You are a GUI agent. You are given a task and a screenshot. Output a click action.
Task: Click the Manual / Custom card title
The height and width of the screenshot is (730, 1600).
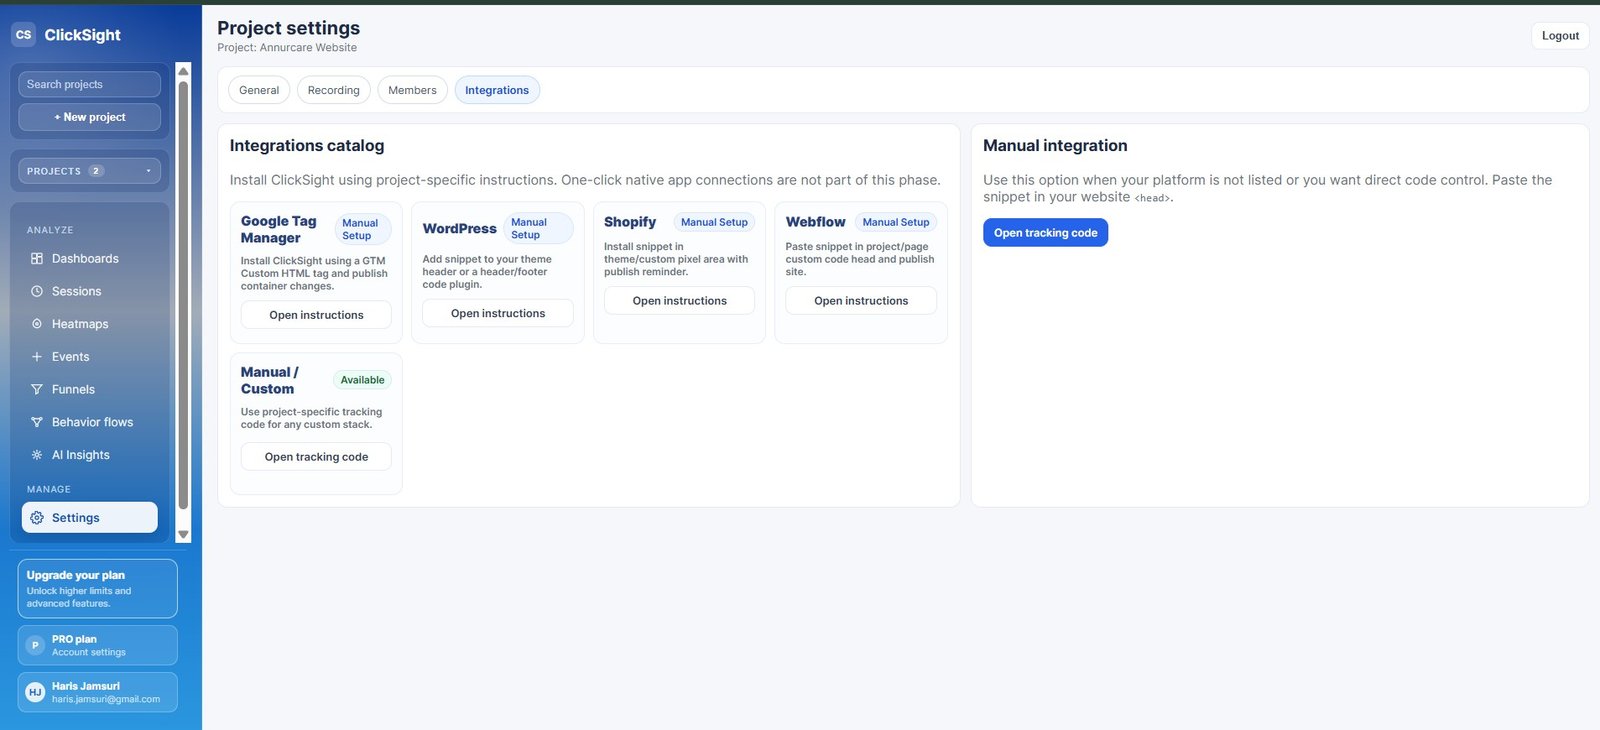(270, 380)
